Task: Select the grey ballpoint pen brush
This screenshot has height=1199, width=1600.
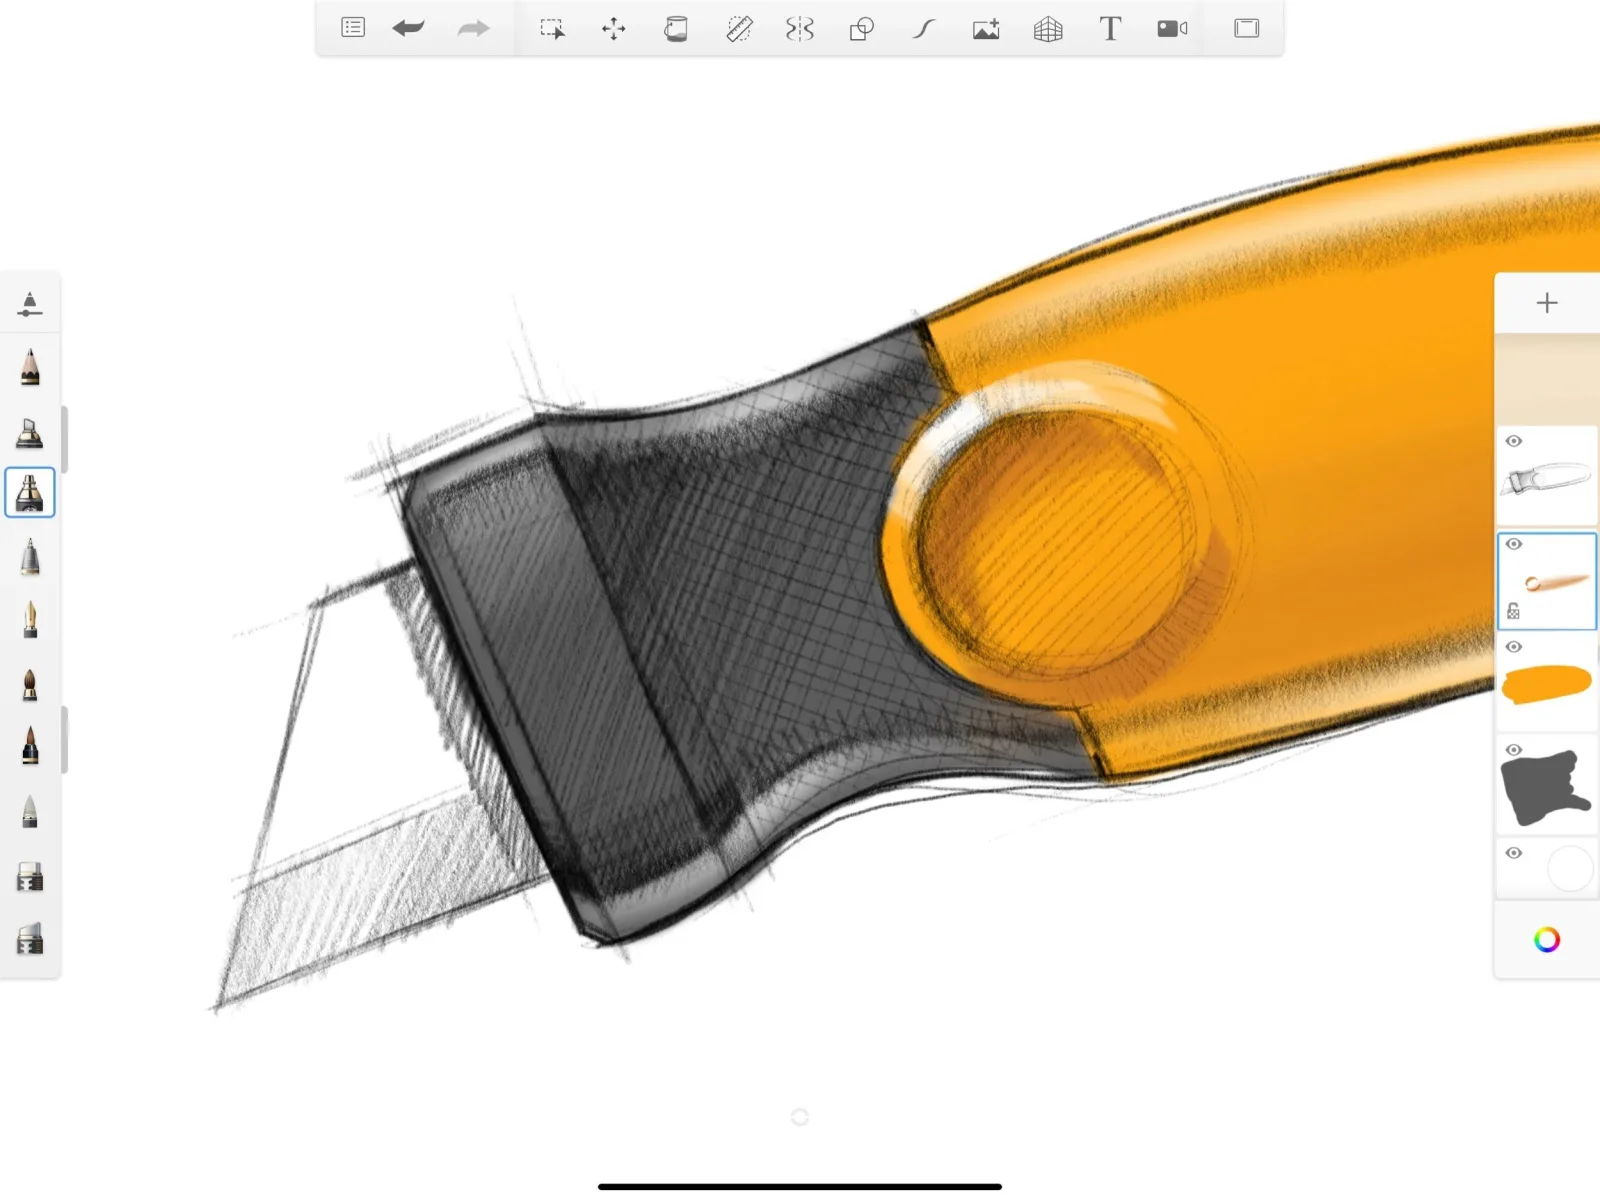Action: click(30, 556)
